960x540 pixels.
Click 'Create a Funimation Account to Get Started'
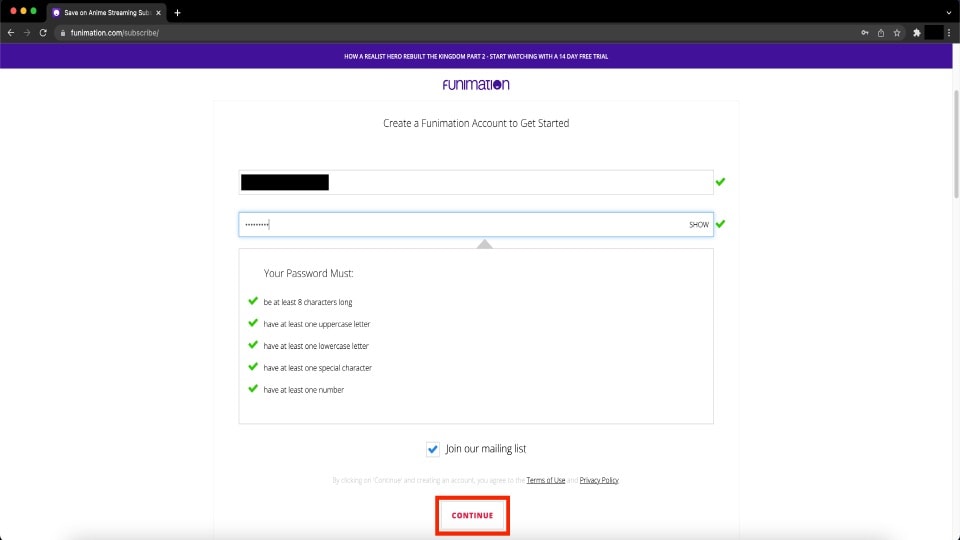(476, 123)
